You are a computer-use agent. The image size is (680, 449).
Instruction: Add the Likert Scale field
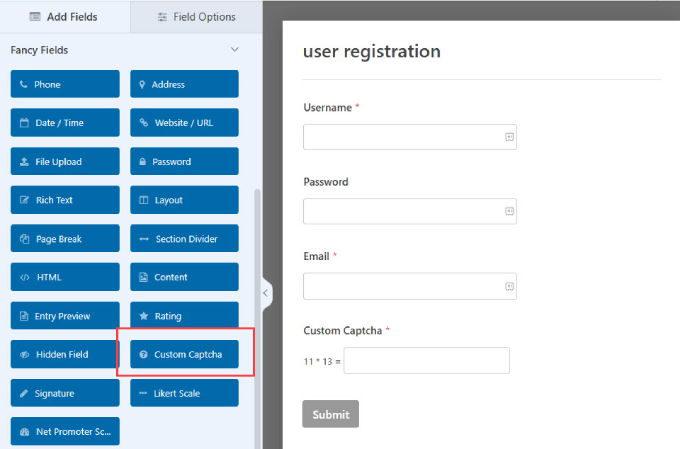pyautogui.click(x=184, y=393)
